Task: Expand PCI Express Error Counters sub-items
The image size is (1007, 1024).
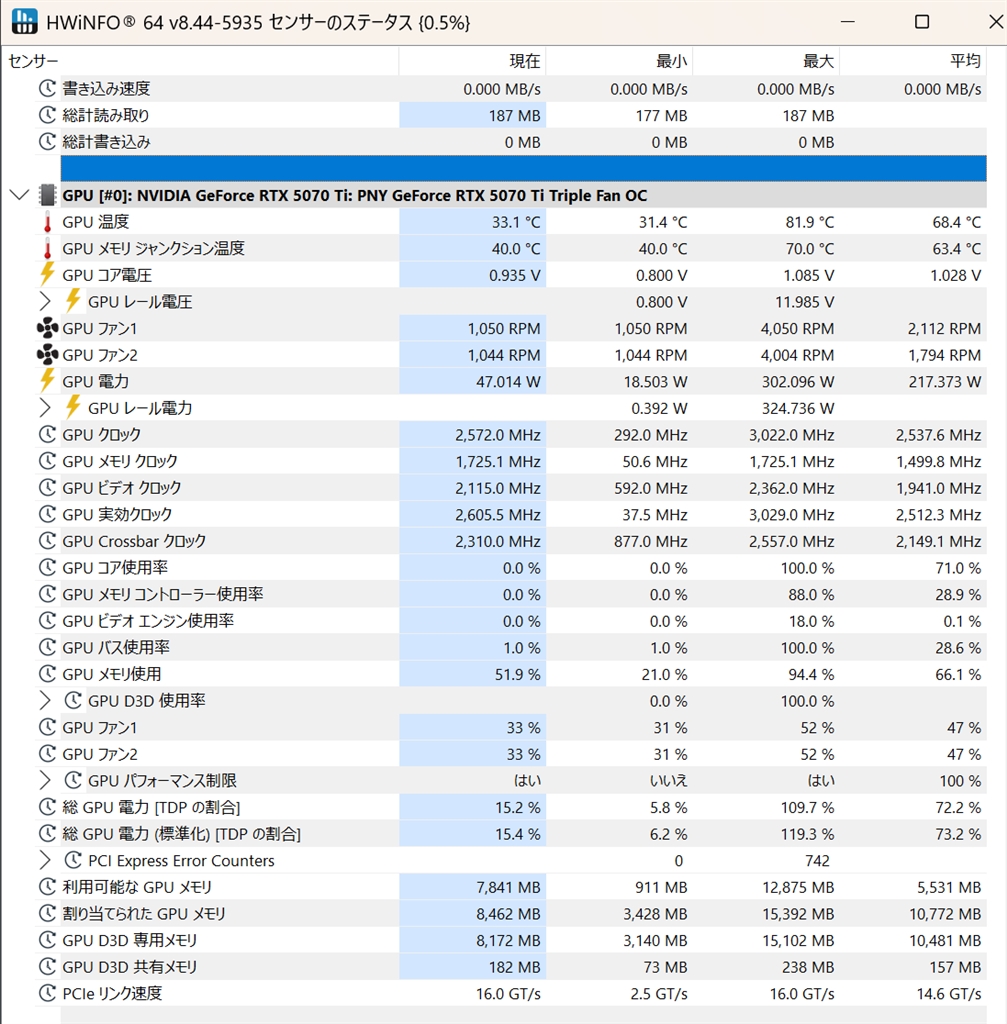Action: point(44,861)
